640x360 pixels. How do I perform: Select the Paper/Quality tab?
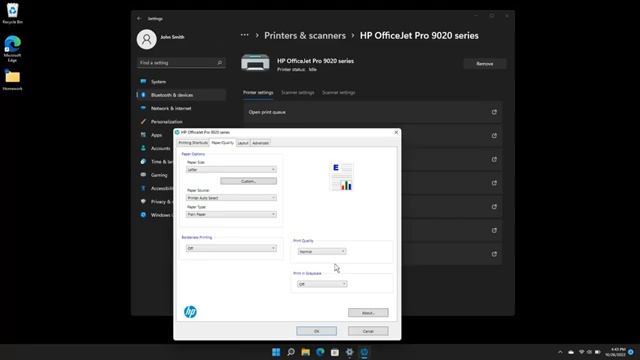coord(222,142)
